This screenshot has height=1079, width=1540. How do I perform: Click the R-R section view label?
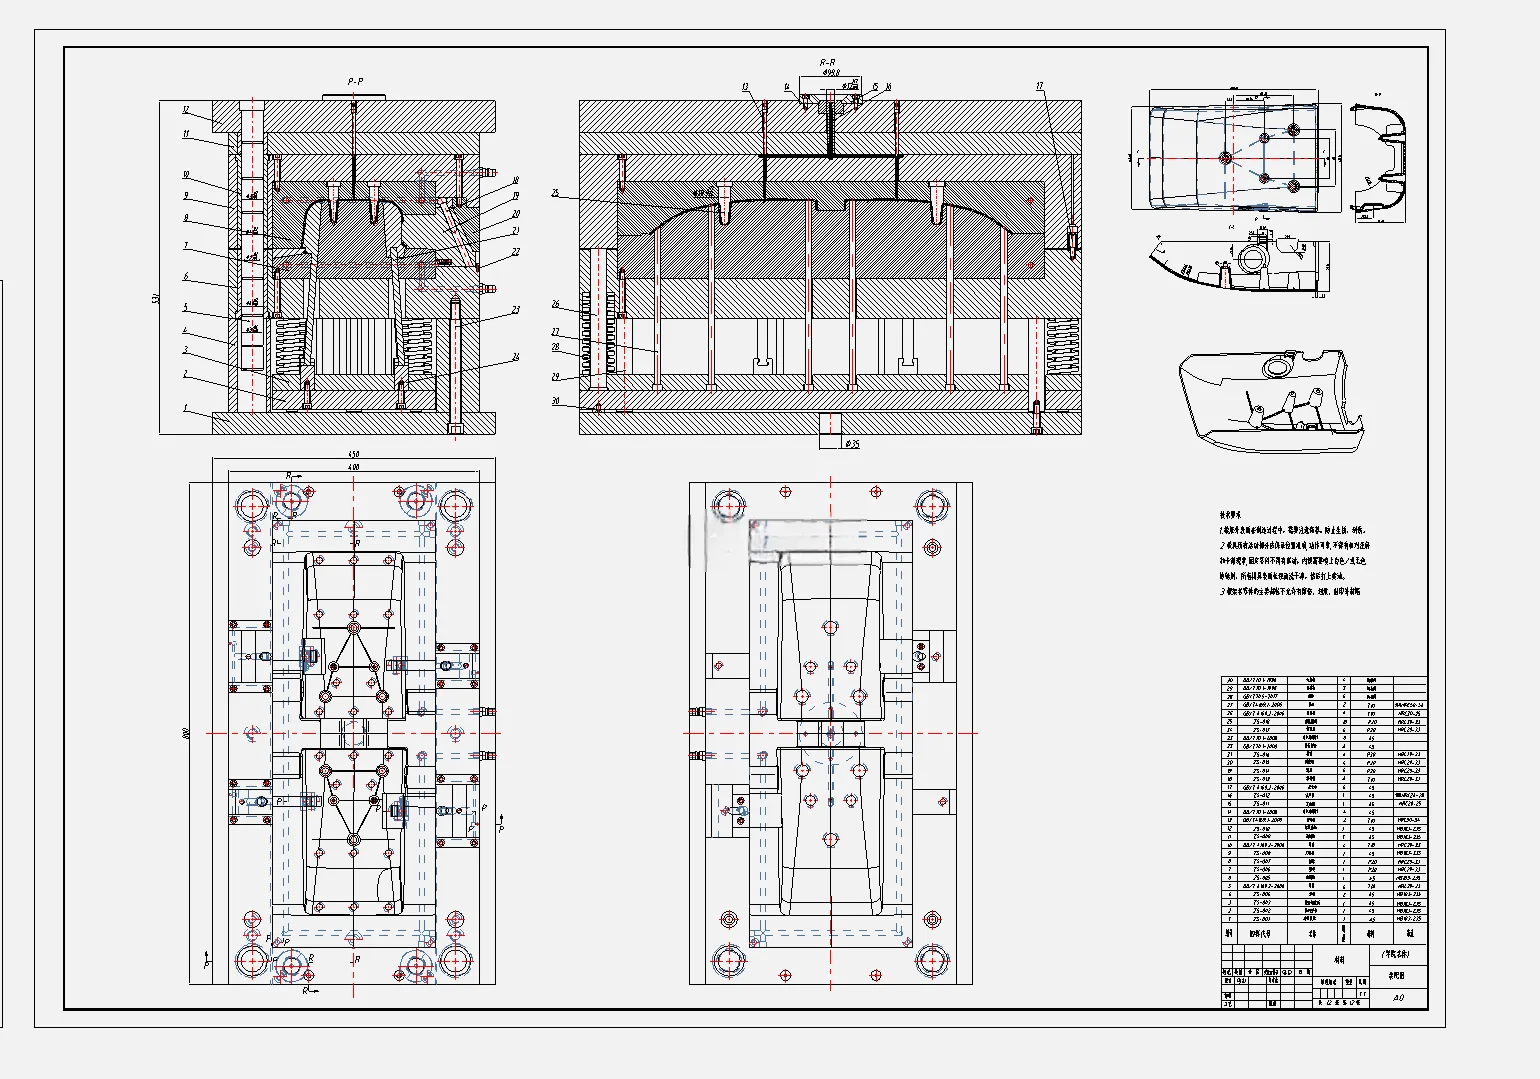(x=828, y=62)
